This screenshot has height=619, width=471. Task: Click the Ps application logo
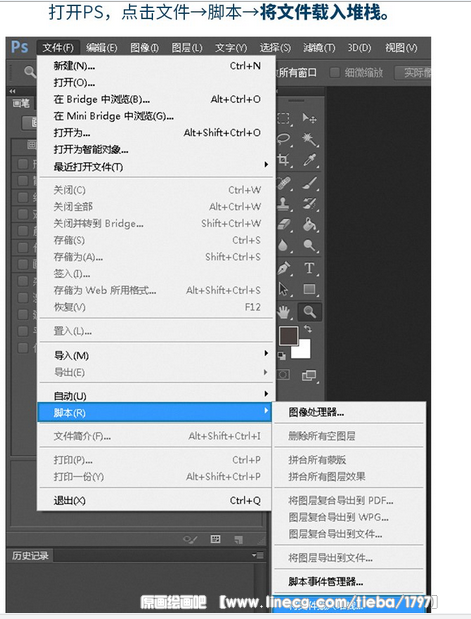(x=20, y=47)
